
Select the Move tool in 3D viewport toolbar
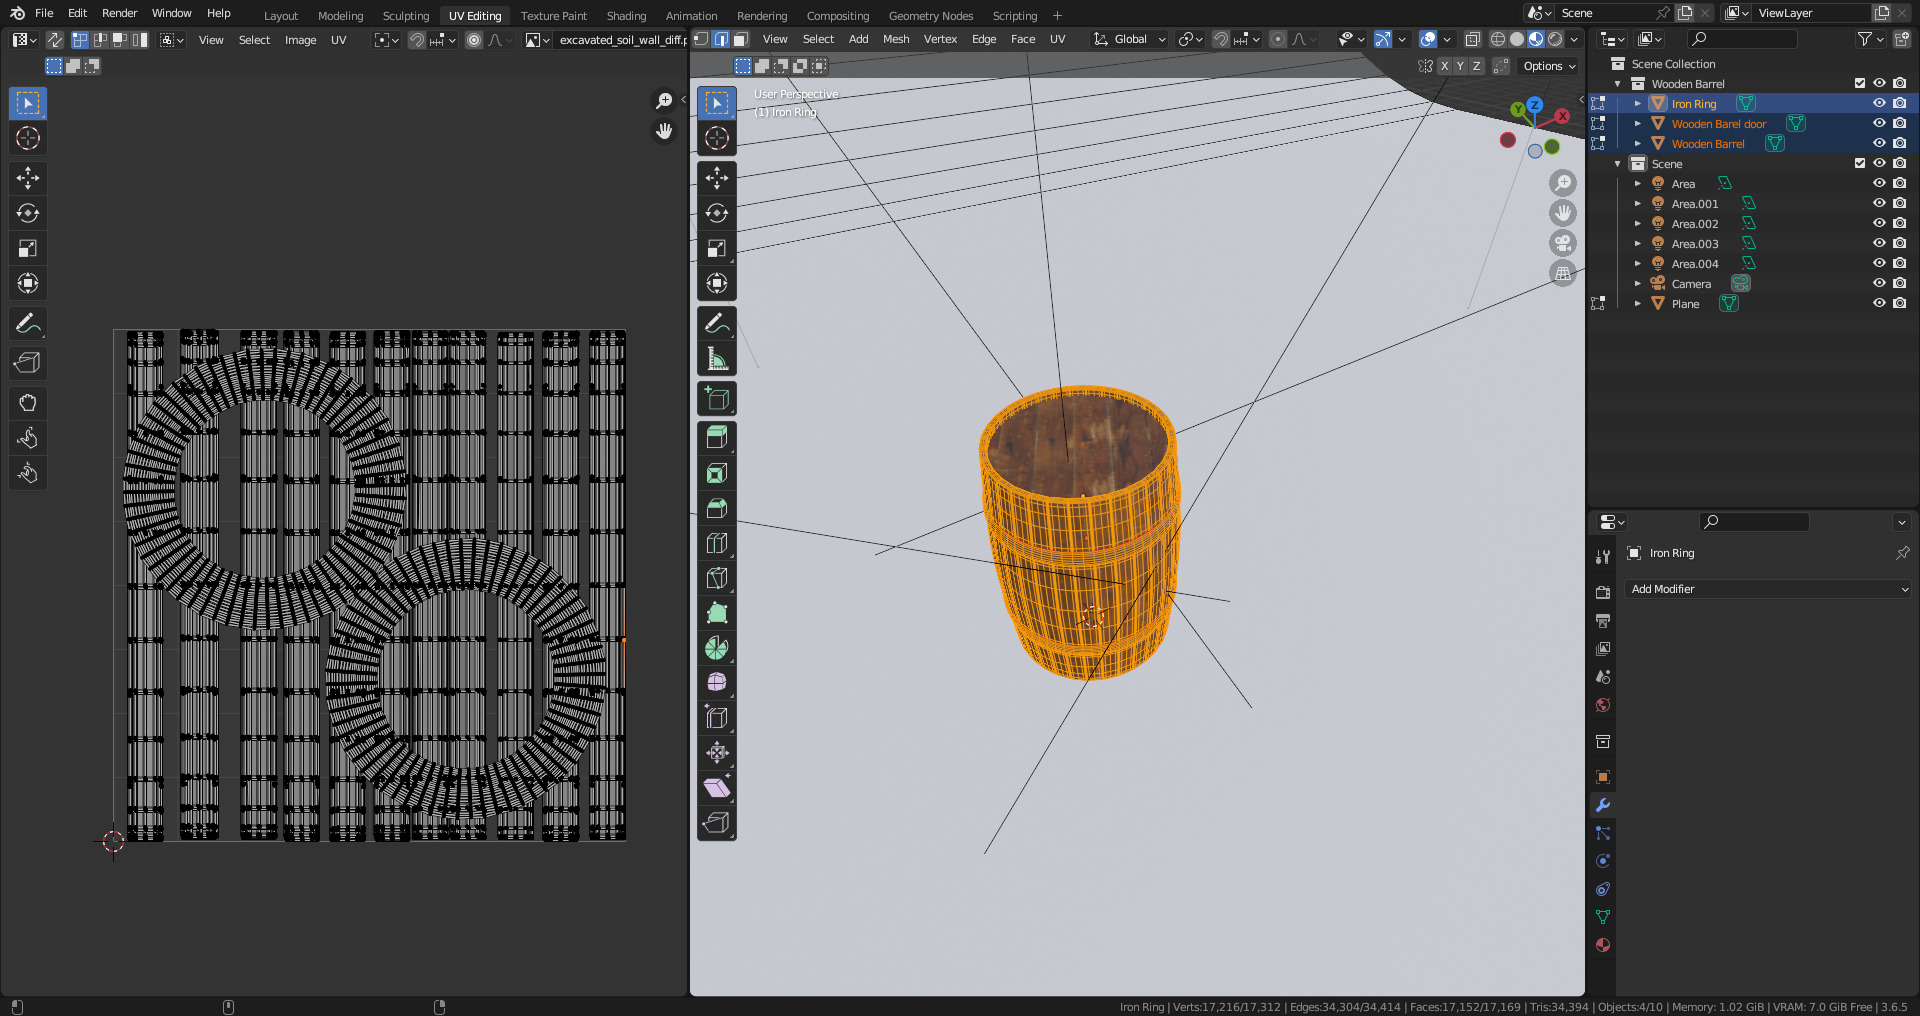click(717, 178)
